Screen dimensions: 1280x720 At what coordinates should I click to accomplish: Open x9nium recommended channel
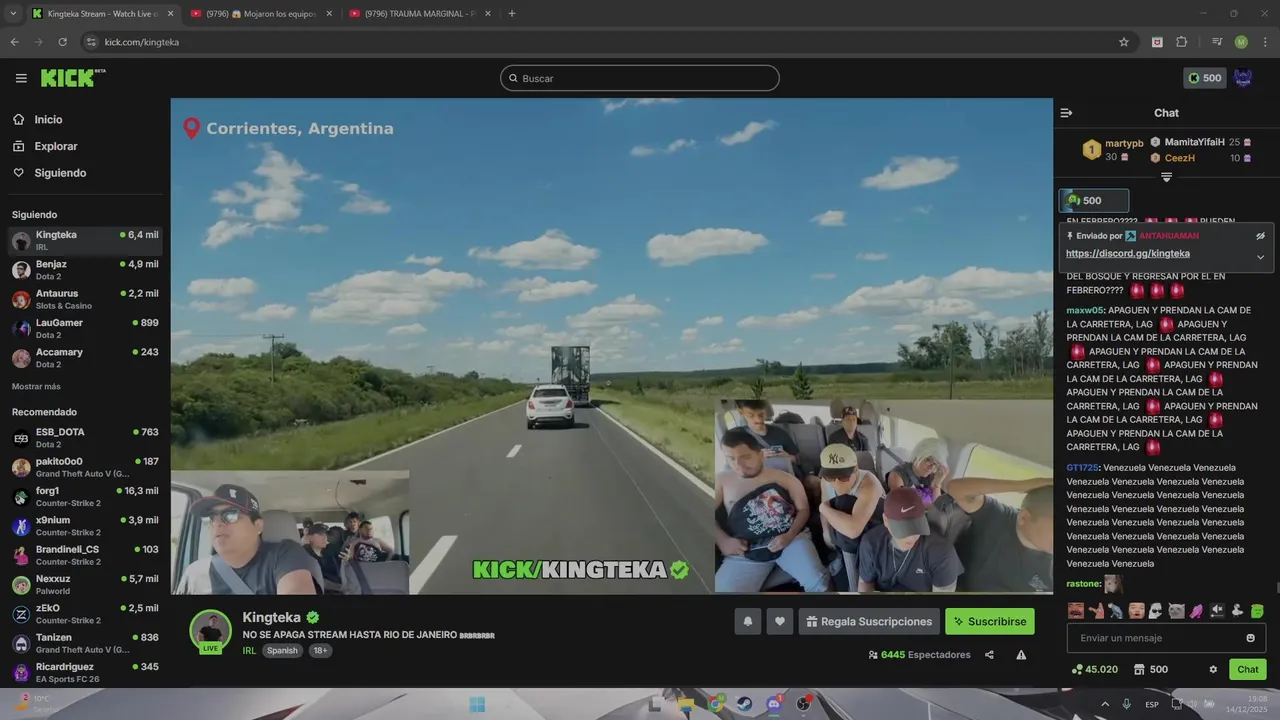(x=85, y=526)
